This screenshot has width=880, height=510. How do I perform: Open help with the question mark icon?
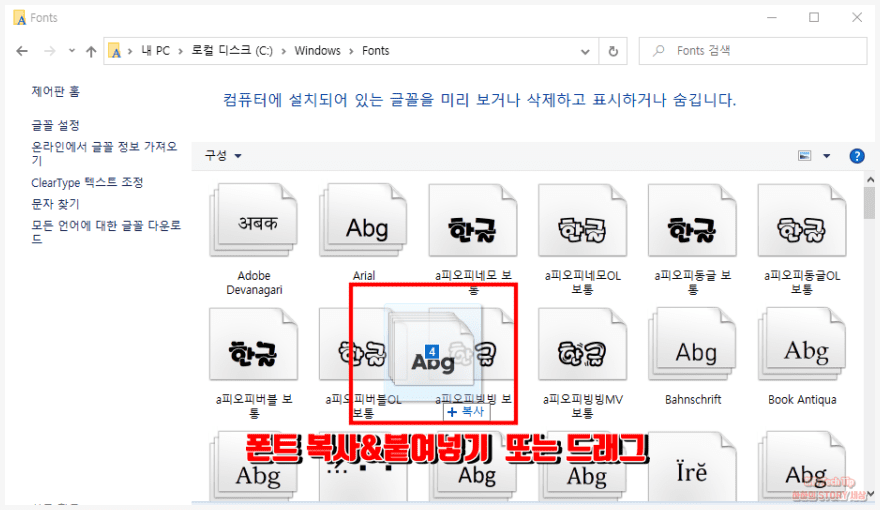click(856, 155)
